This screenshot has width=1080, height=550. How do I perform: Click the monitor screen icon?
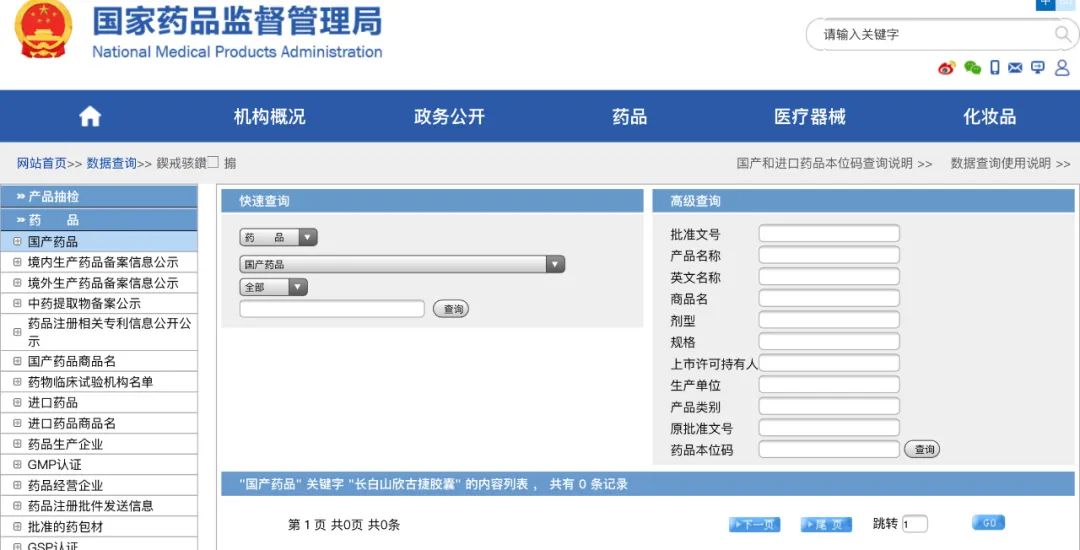tap(1038, 68)
